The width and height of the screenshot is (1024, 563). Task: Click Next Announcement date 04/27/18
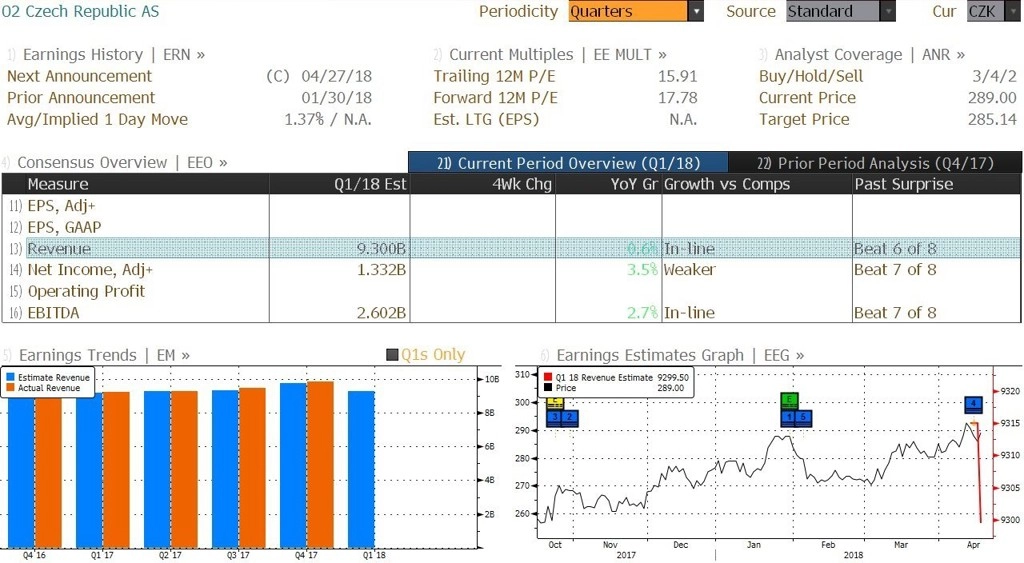336,76
